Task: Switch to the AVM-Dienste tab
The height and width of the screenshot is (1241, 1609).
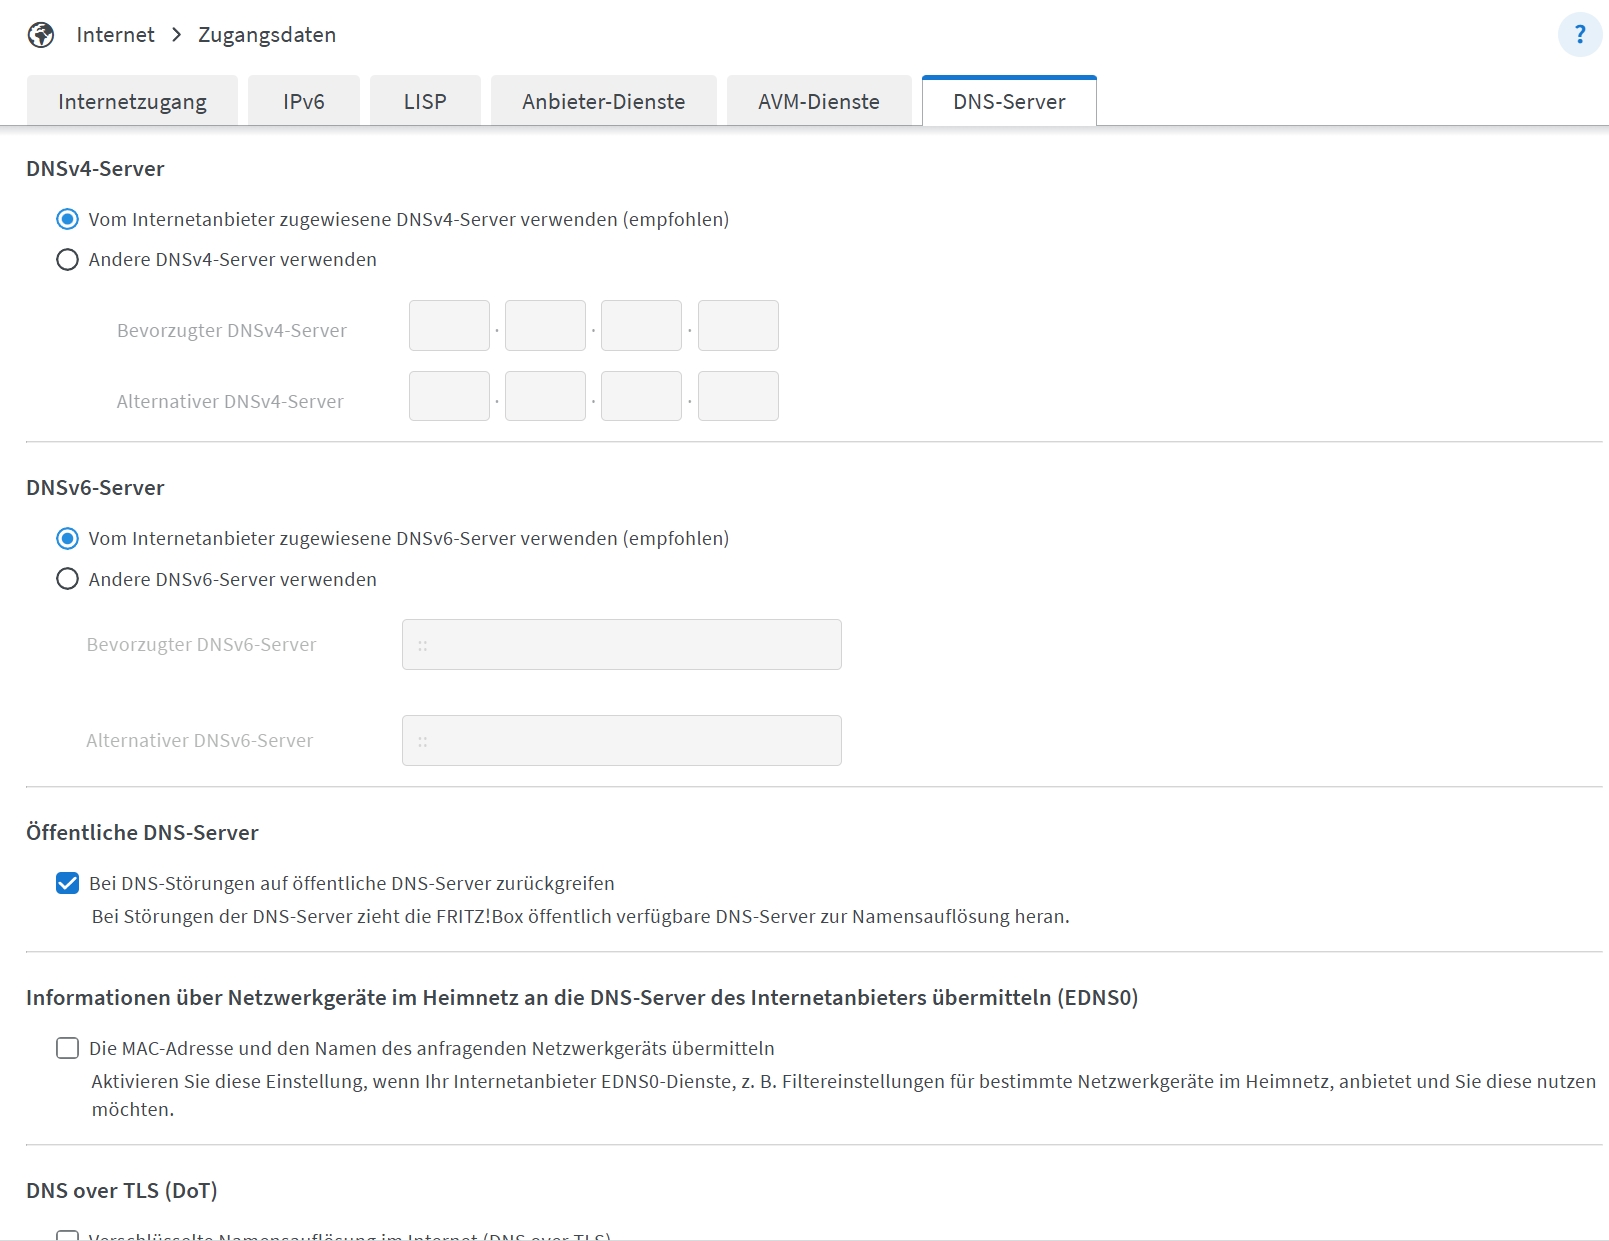Action: pos(818,101)
